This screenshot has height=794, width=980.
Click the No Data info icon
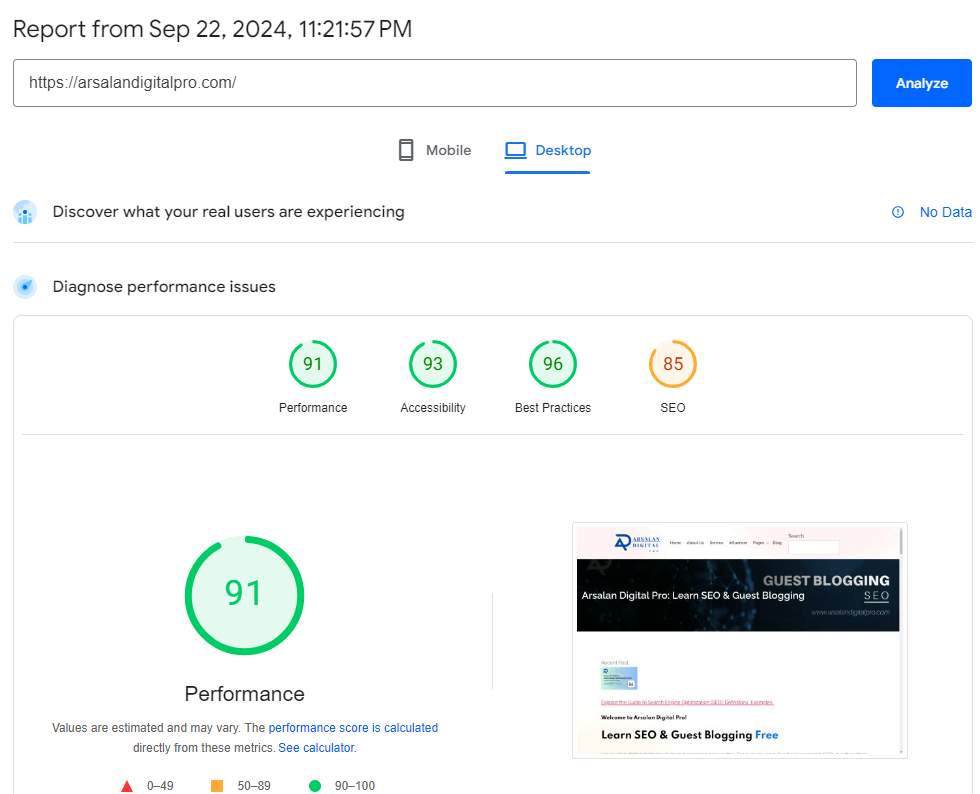click(898, 212)
